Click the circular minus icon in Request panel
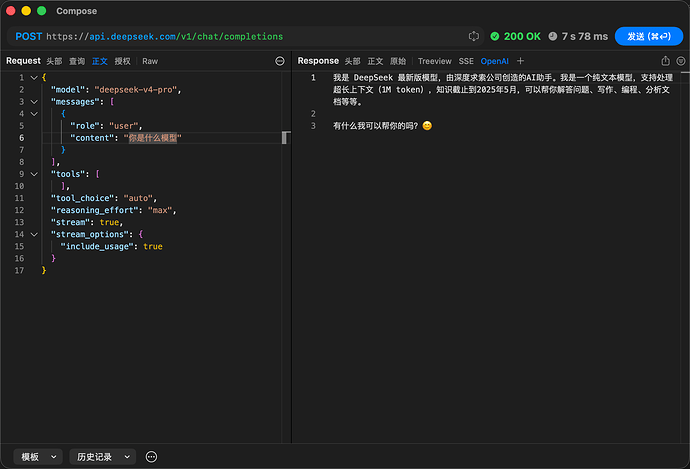 pyautogui.click(x=280, y=61)
